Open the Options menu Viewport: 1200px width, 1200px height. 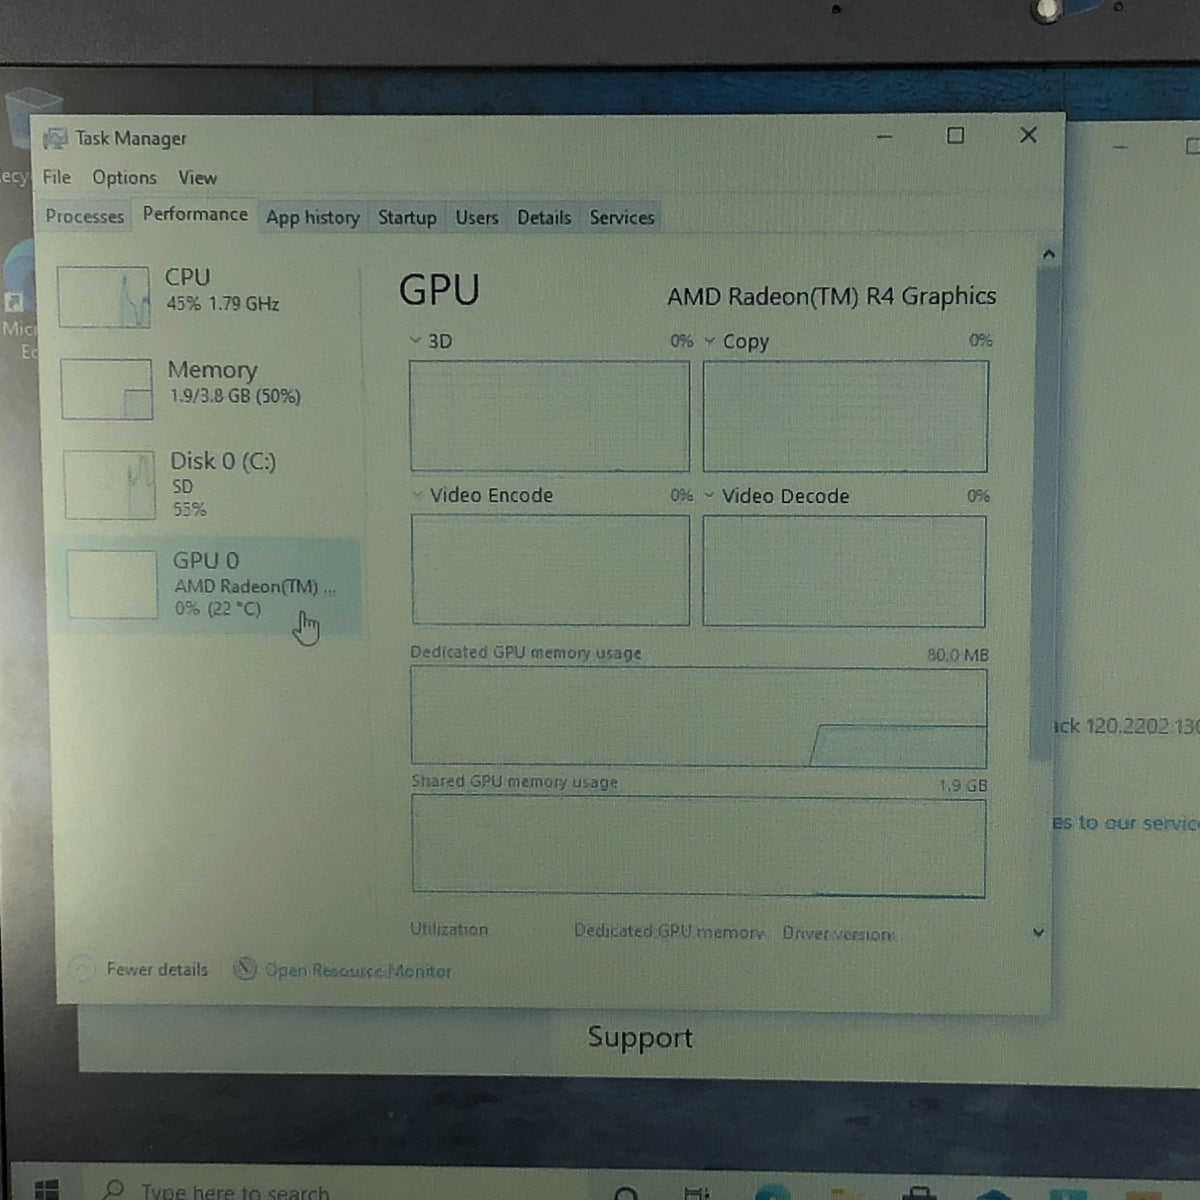pos(124,178)
